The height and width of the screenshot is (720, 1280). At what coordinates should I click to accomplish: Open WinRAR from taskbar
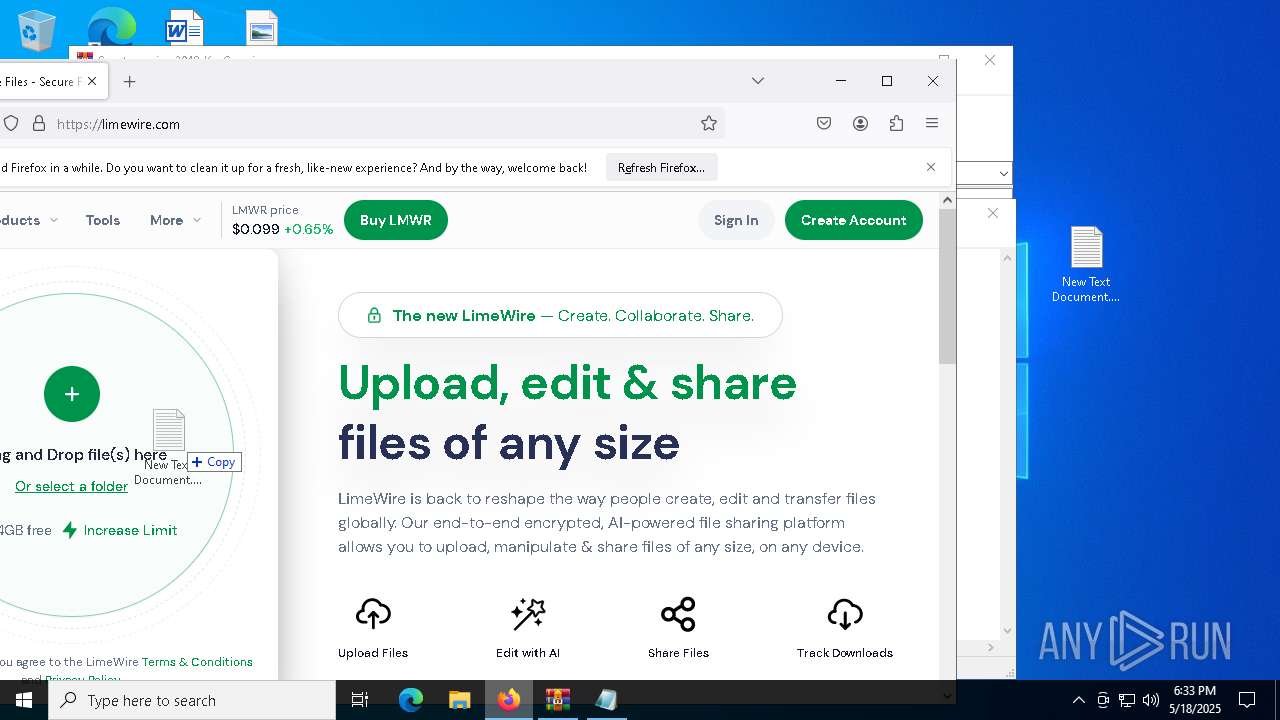(557, 700)
